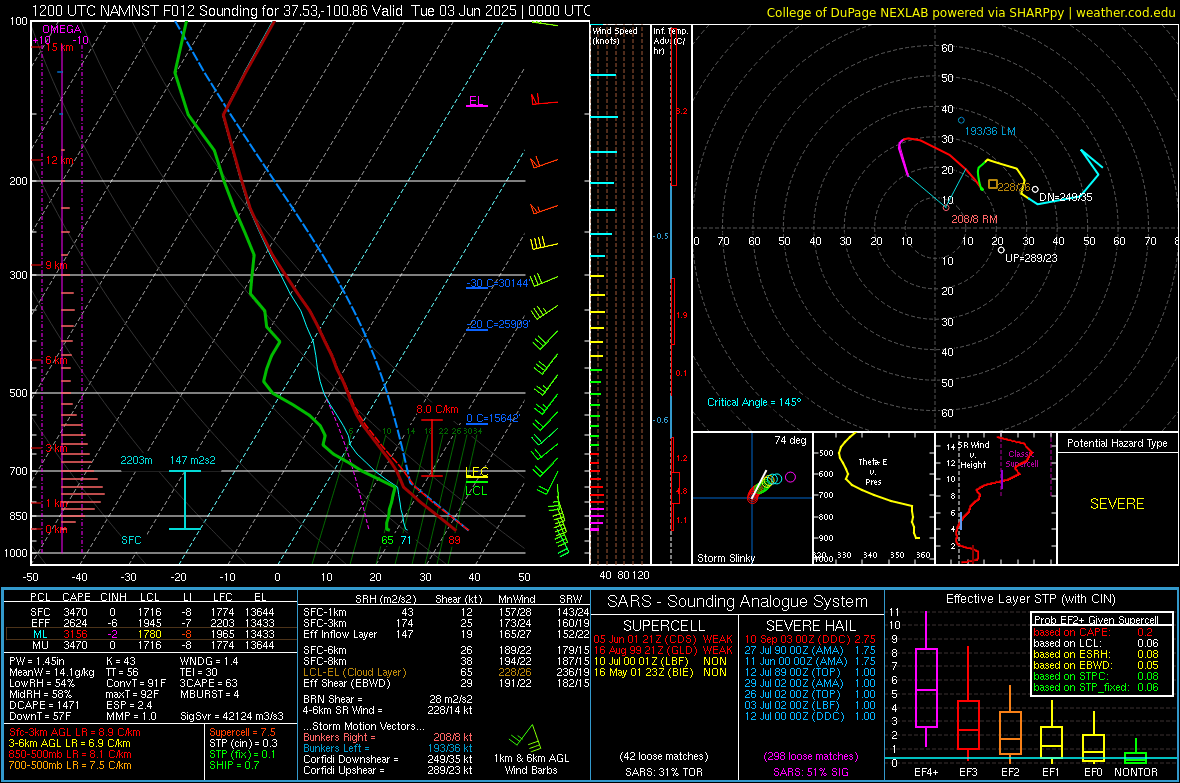1180x783 pixels.
Task: Click the 'UP=289/23' Corfidi marker label
Action: tap(1031, 257)
